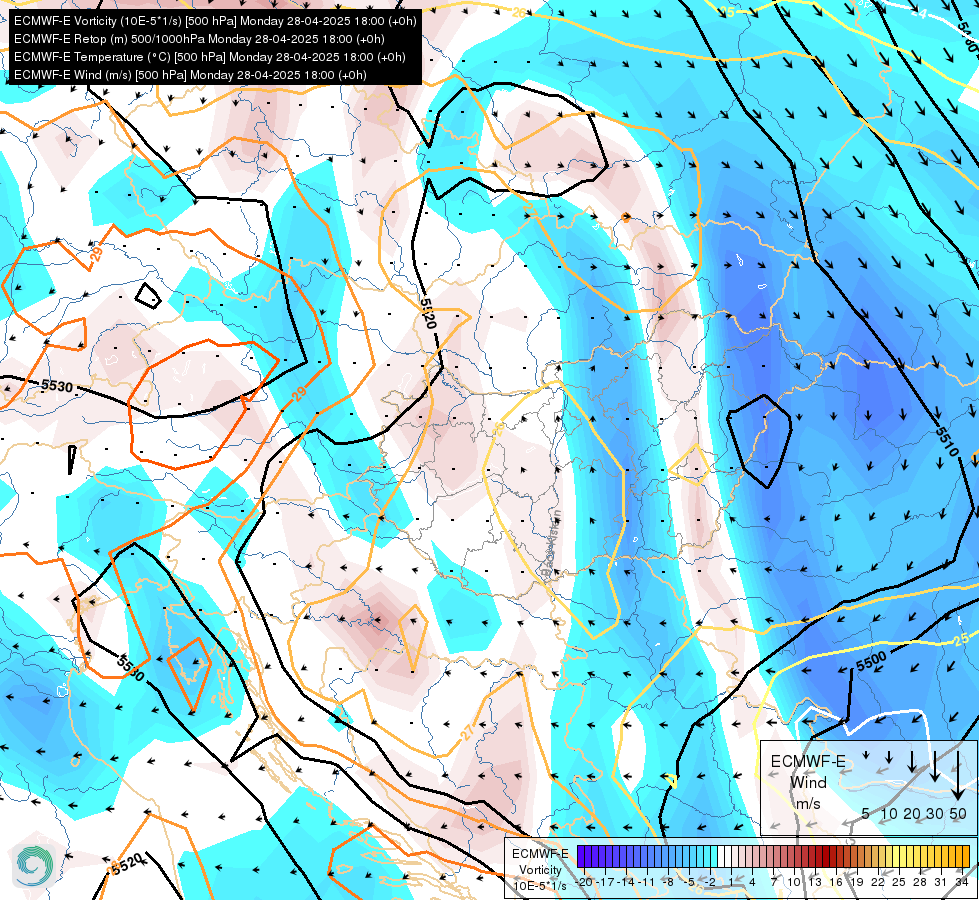
Task: Click the "-8" vorticity scale value
Action: point(668,882)
